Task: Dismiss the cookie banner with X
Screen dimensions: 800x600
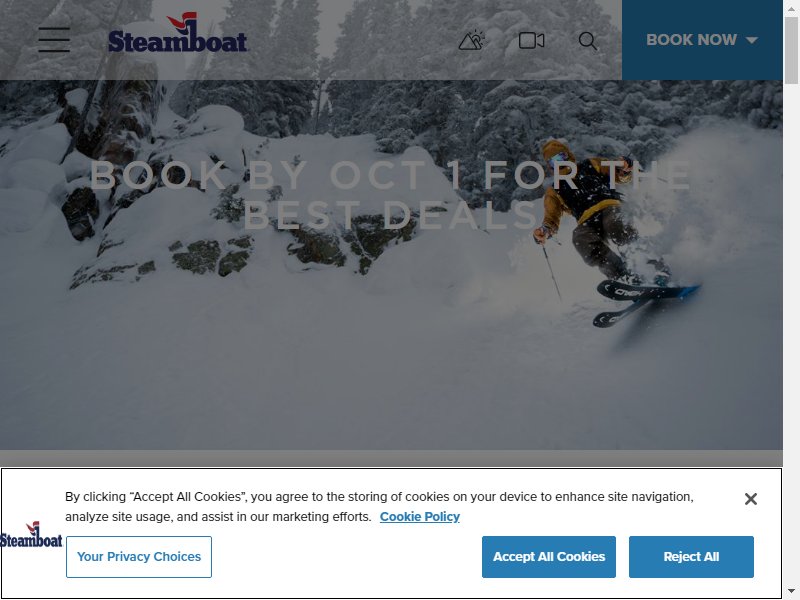Action: point(751,498)
